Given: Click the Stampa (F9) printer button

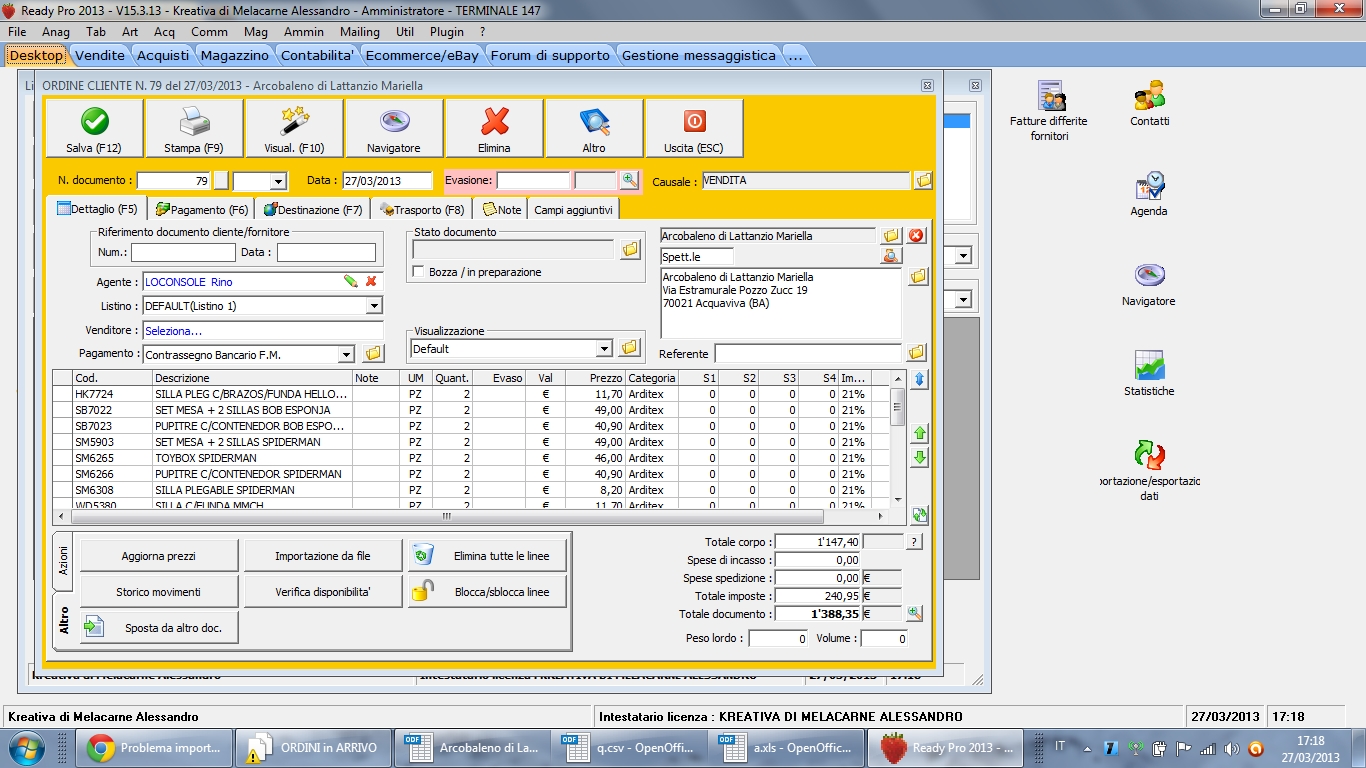Looking at the screenshot, I should pyautogui.click(x=194, y=128).
